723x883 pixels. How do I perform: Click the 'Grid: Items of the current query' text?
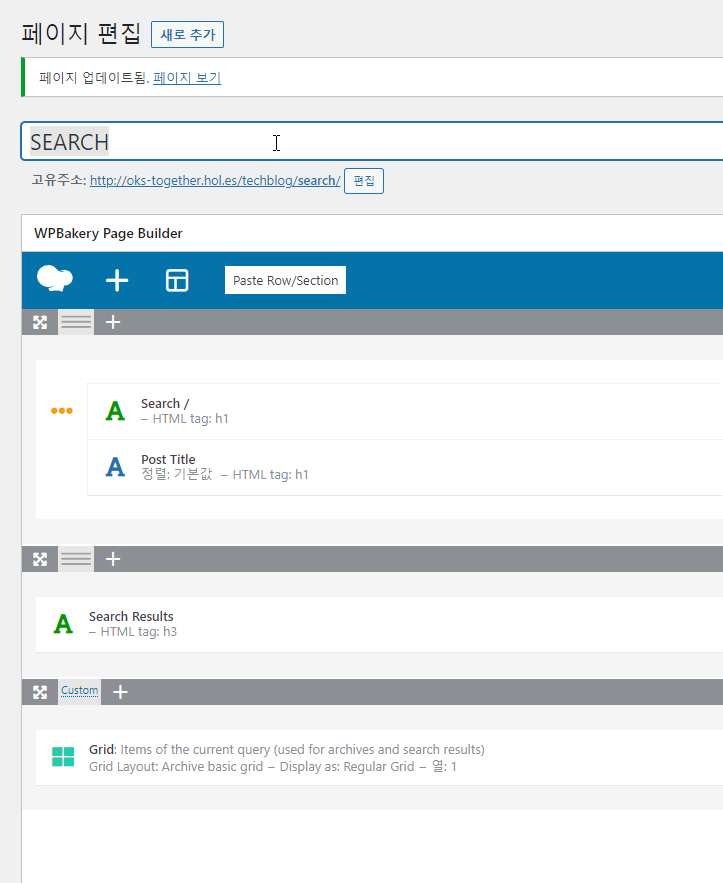point(287,750)
